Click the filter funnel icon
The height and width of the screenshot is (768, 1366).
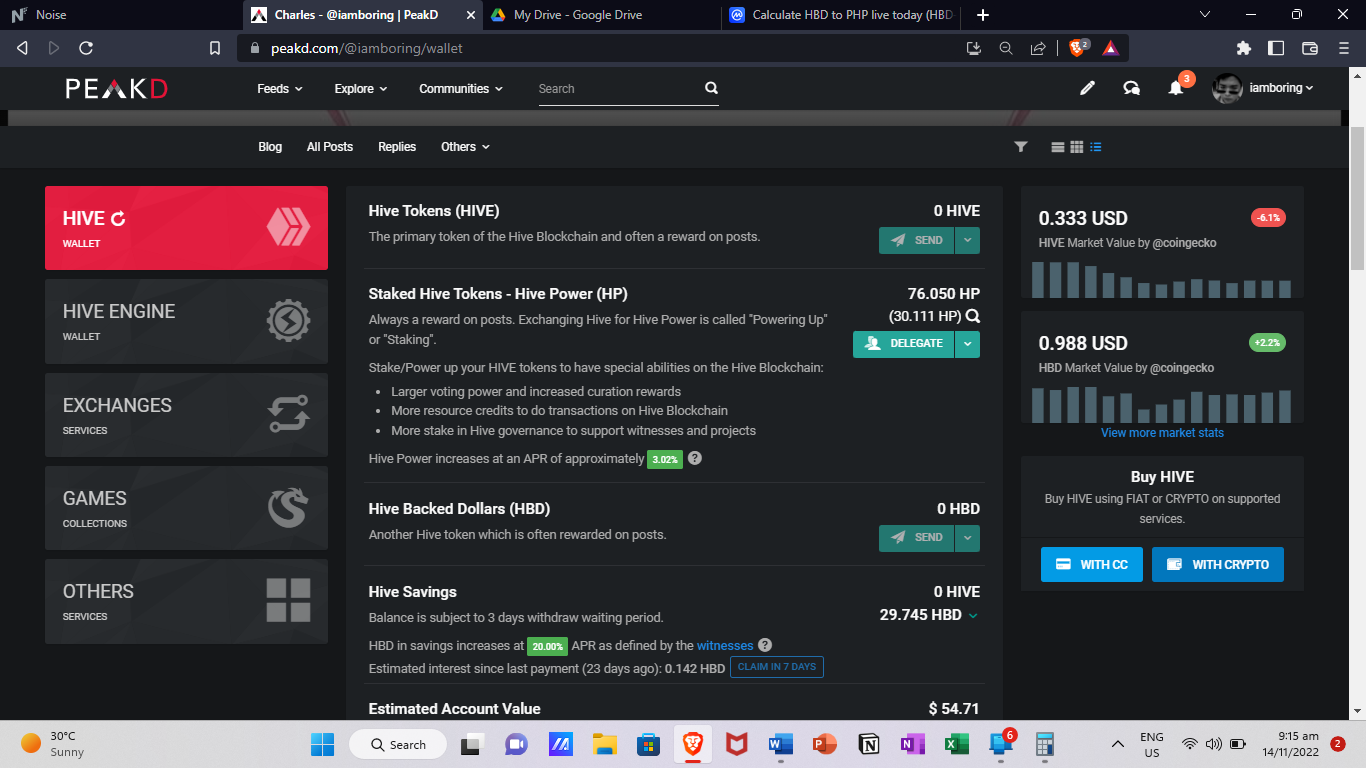[x=1021, y=147]
